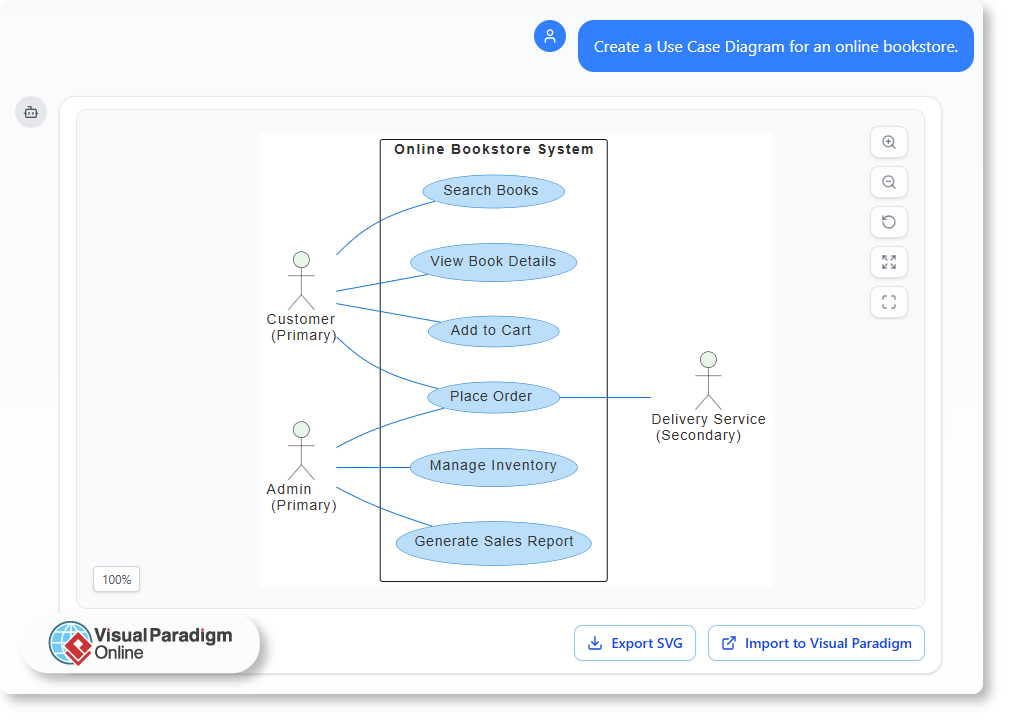
Task: Click the bookstore prompt message bubble
Action: pyautogui.click(x=775, y=46)
